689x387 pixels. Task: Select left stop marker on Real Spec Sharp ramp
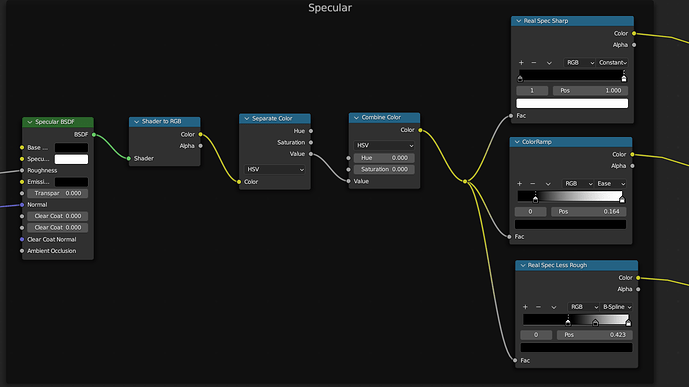520,79
